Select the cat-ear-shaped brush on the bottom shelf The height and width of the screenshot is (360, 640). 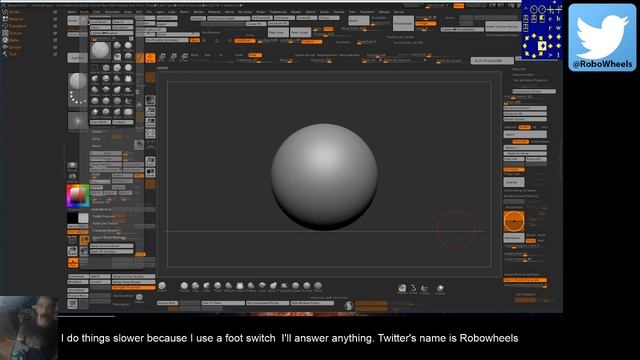point(240,286)
